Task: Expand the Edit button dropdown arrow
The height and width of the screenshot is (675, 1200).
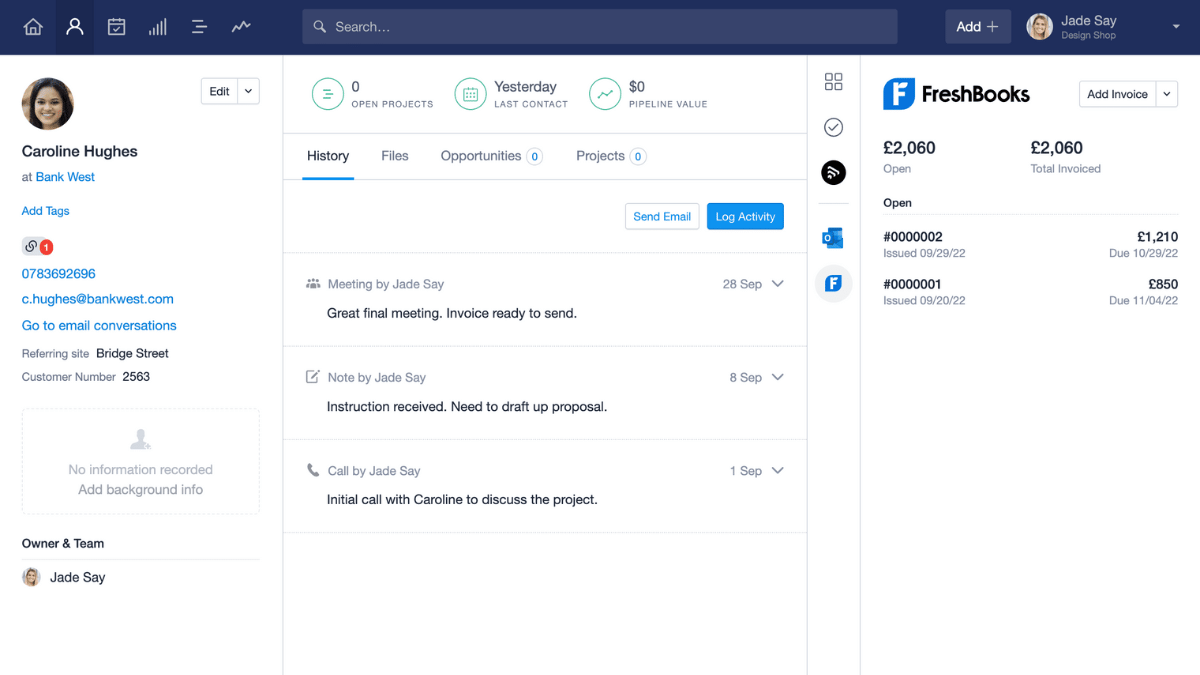Action: (x=249, y=90)
